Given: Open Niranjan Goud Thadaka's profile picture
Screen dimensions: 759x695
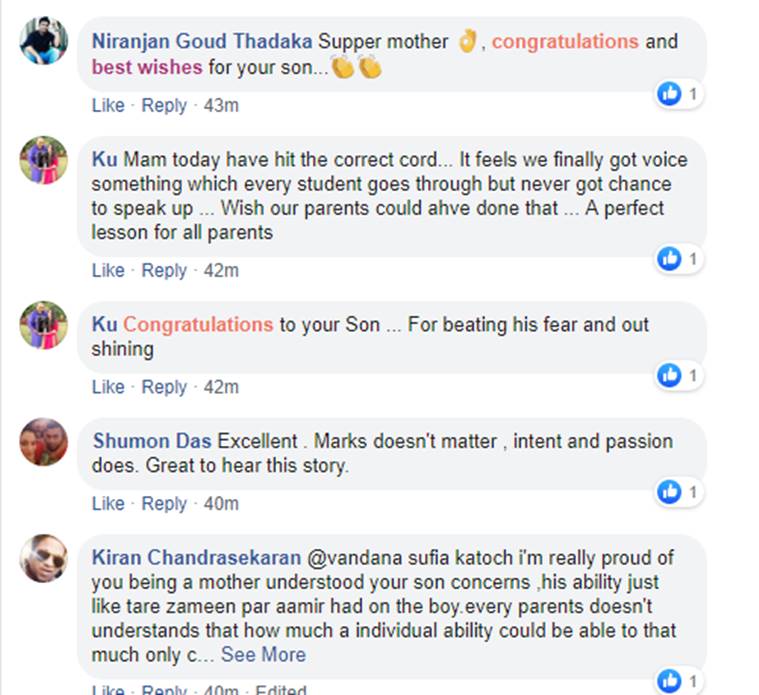Looking at the screenshot, I should coord(44,41).
